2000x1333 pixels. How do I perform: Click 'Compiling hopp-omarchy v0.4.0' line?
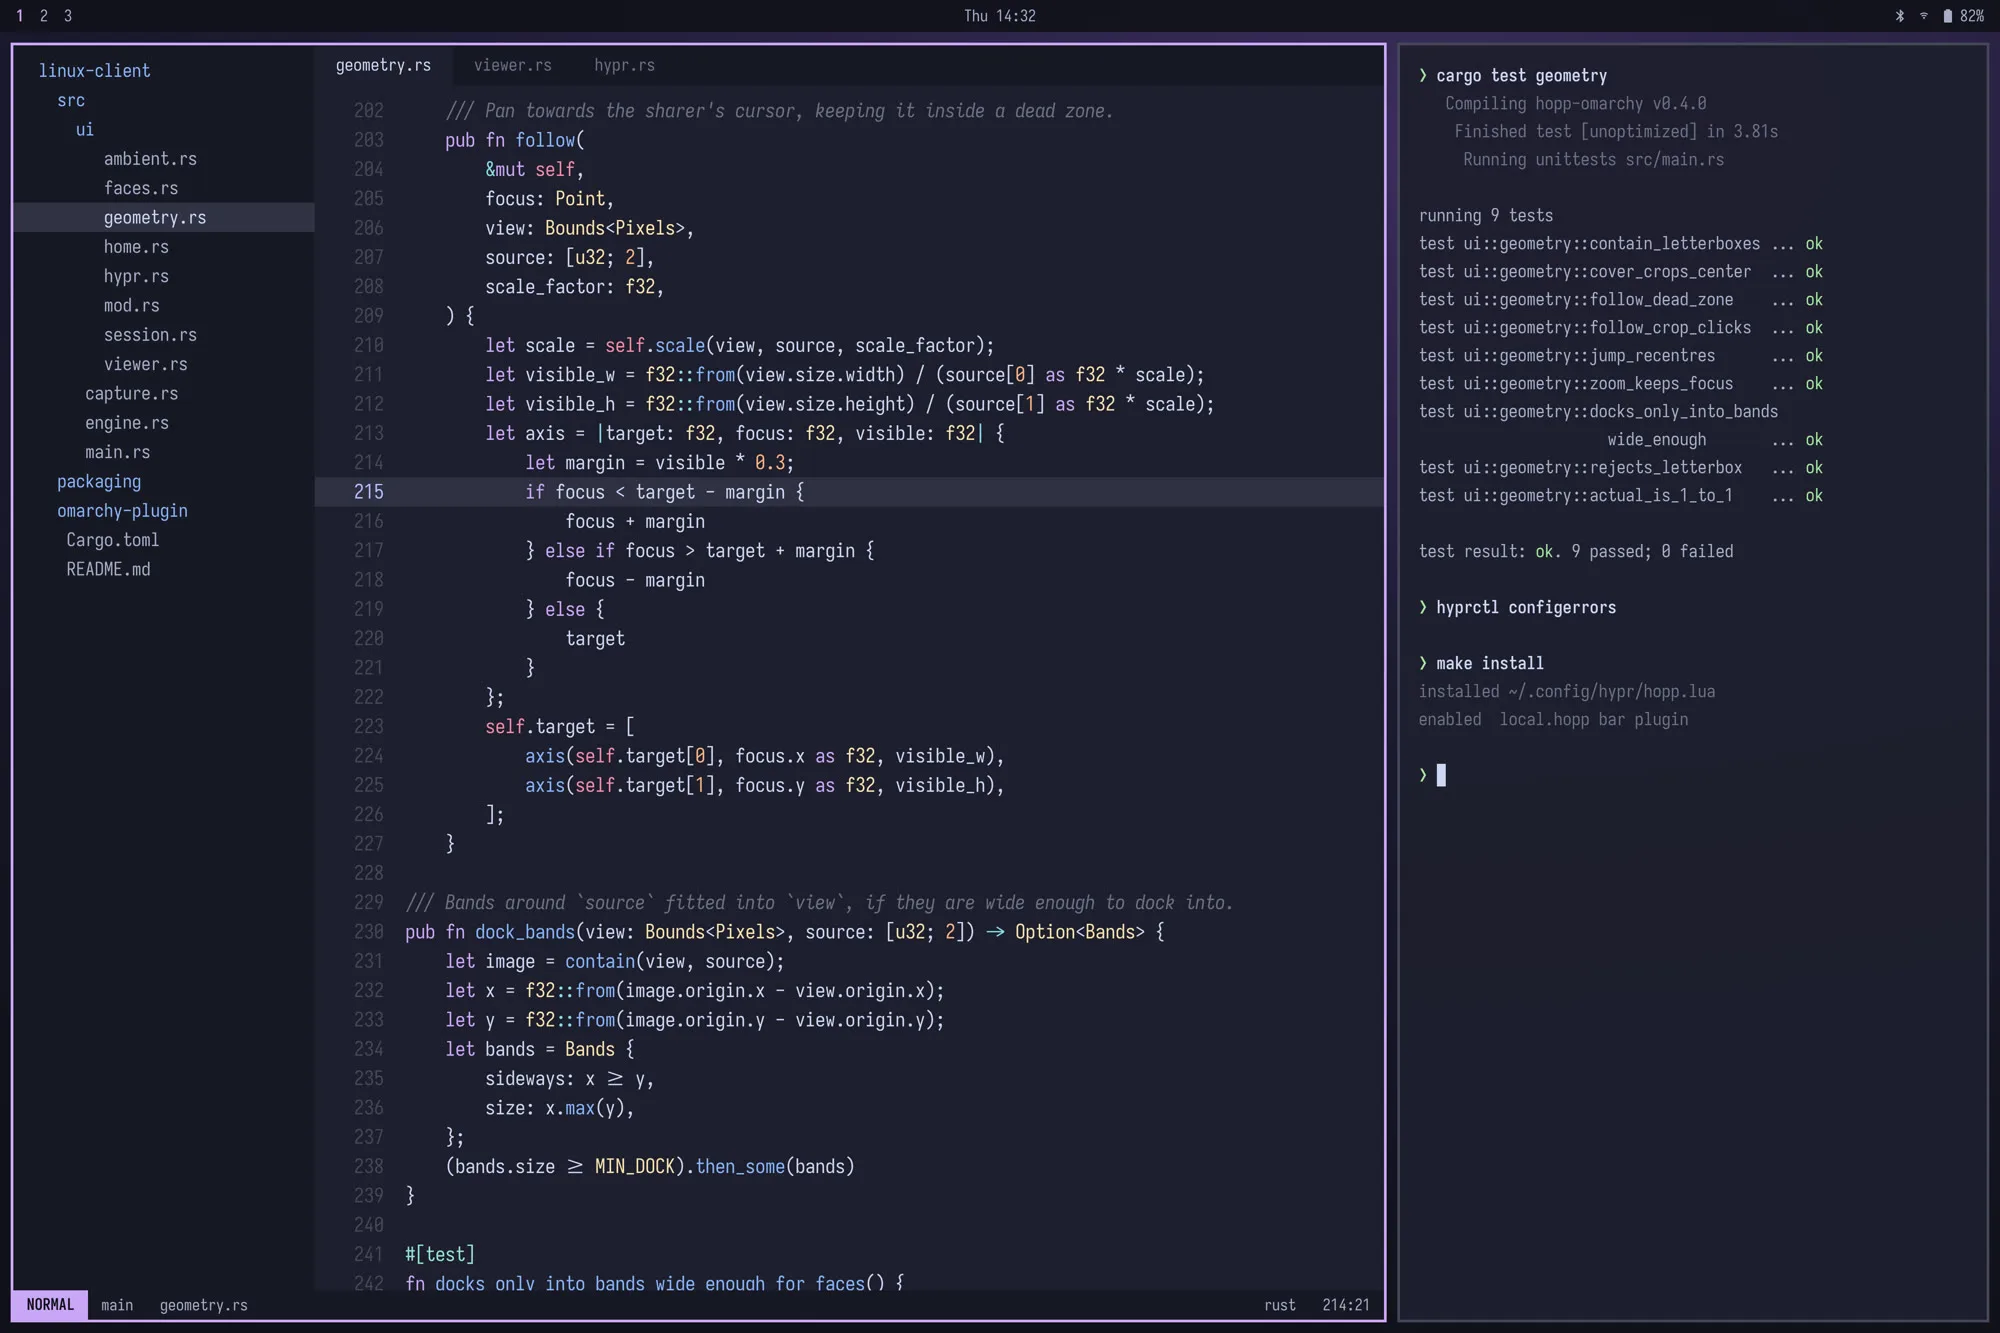(1575, 104)
